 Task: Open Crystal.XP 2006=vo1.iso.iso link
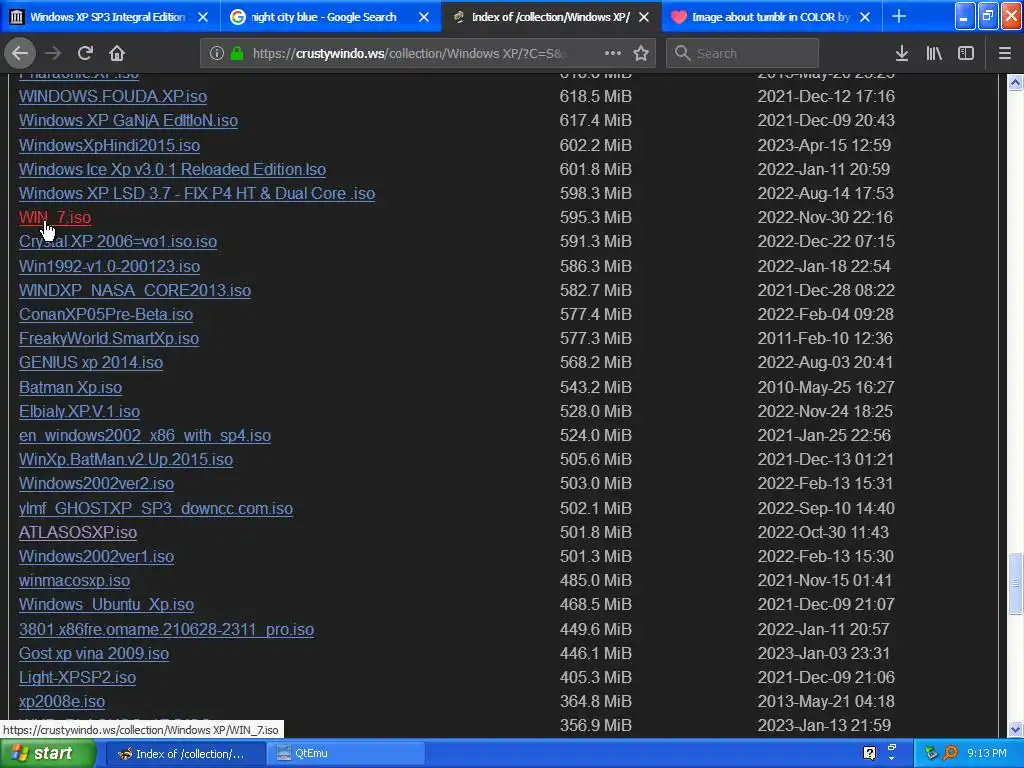pyautogui.click(x=118, y=242)
